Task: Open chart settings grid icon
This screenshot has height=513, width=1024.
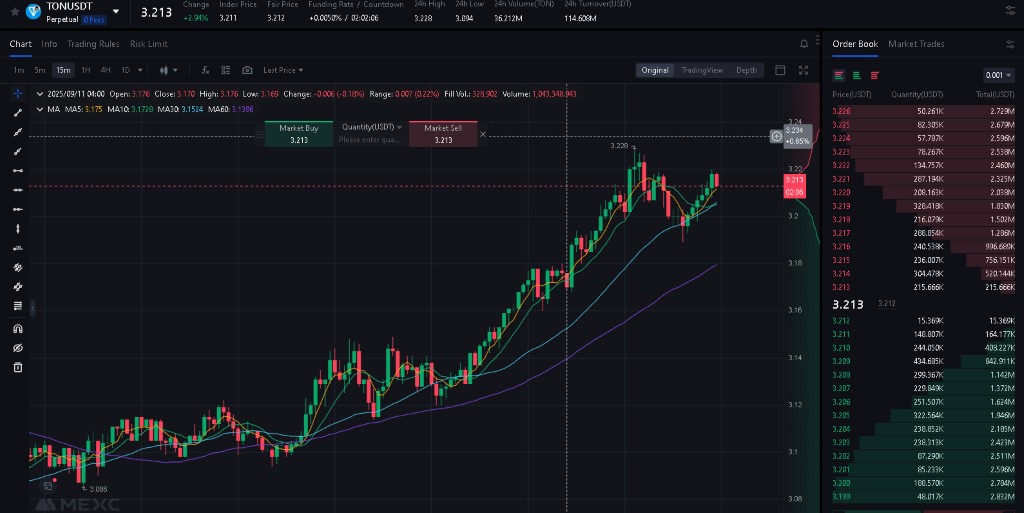Action: [x=225, y=70]
